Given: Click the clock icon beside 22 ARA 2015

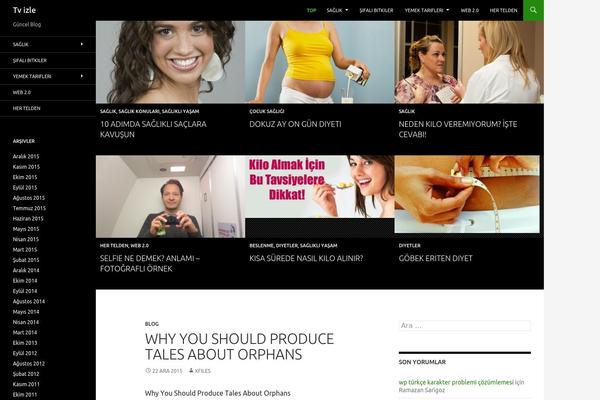Looking at the screenshot, I should 148,371.
